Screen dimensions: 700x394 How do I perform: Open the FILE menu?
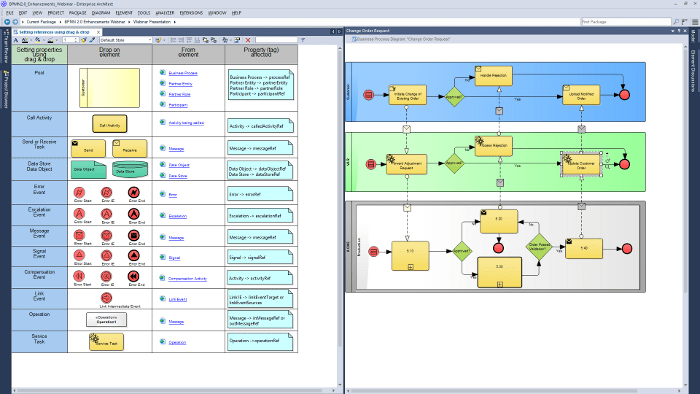tap(10, 13)
